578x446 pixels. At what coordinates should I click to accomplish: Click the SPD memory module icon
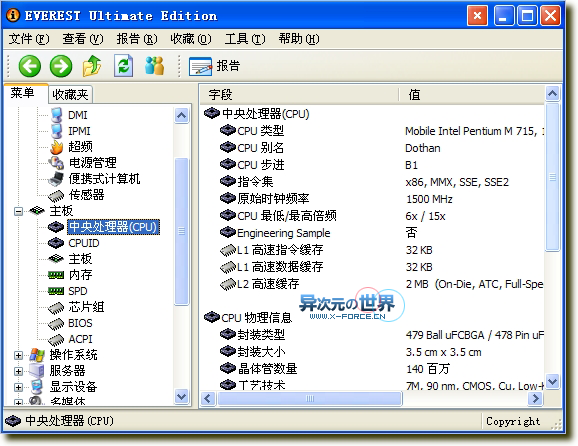coord(56,291)
